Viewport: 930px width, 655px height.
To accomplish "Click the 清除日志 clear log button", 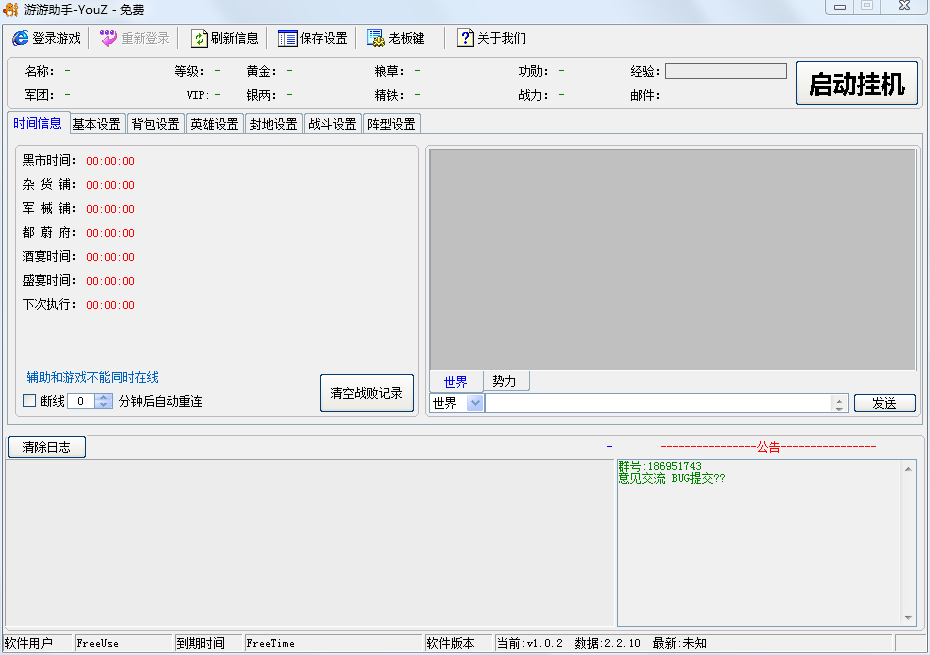I will (46, 447).
